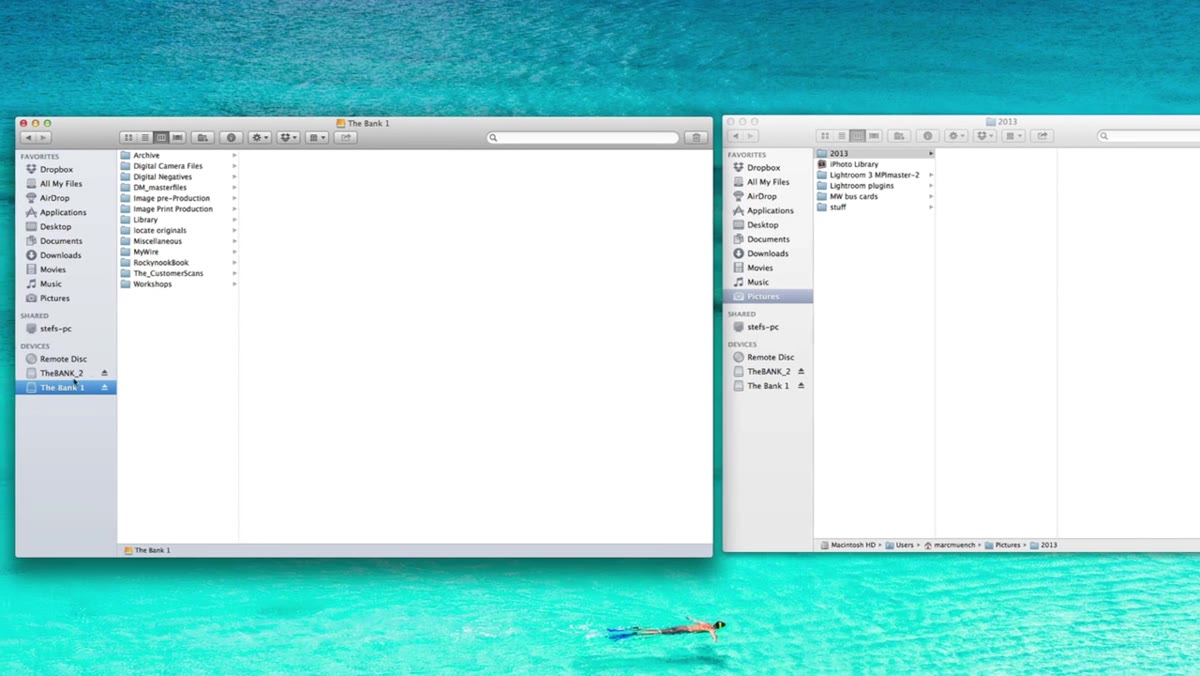Open the Arrange menu in The Bank 1 toolbar

pyautogui.click(x=317, y=138)
